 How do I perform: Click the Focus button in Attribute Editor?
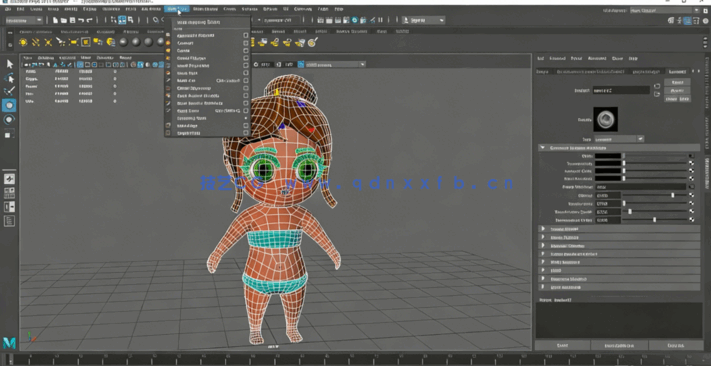[677, 82]
